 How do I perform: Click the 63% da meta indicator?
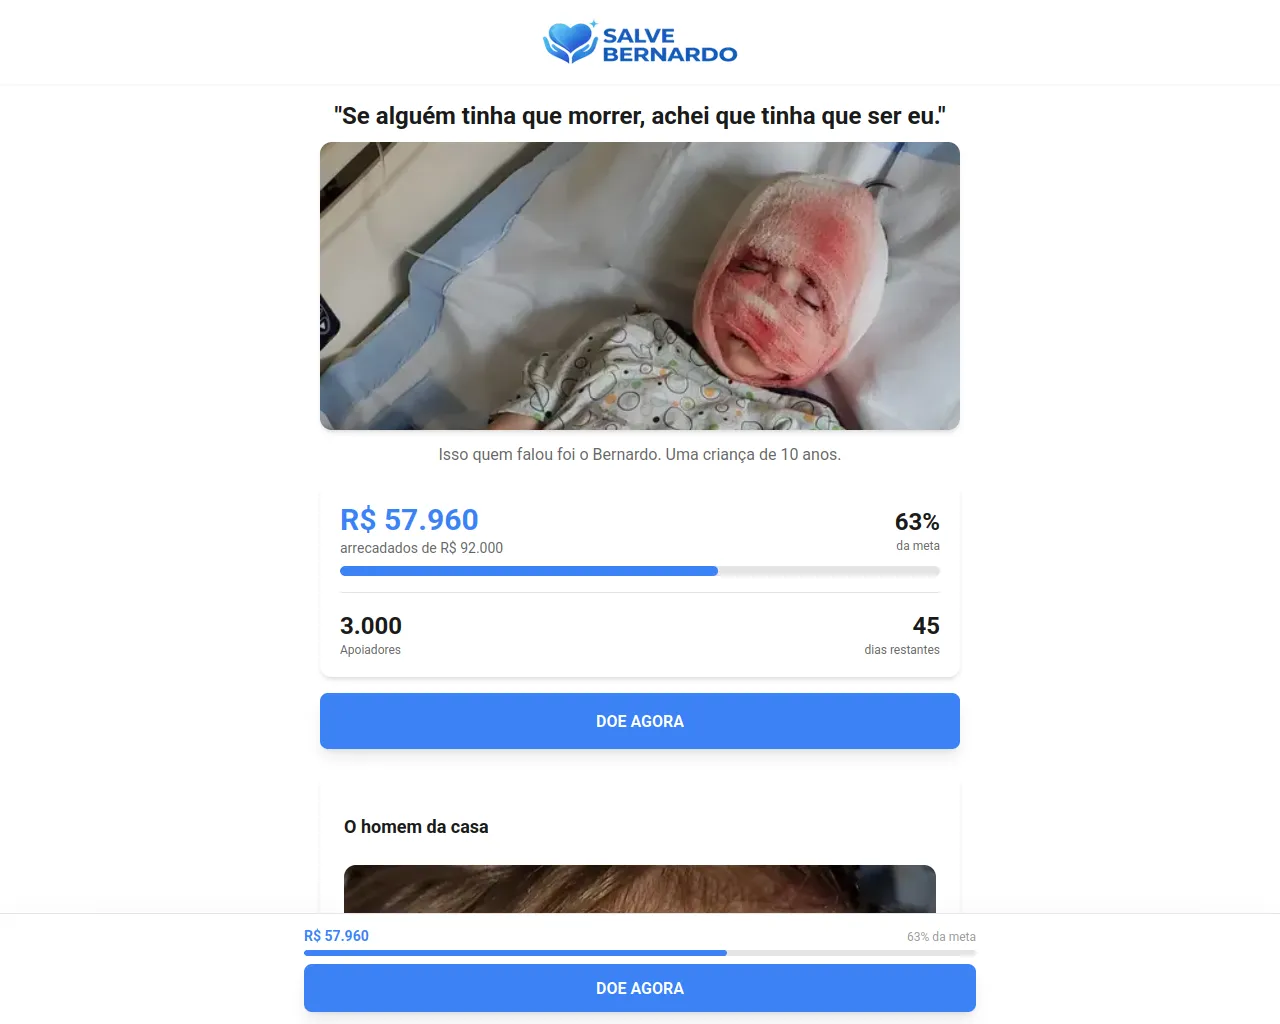click(x=917, y=532)
